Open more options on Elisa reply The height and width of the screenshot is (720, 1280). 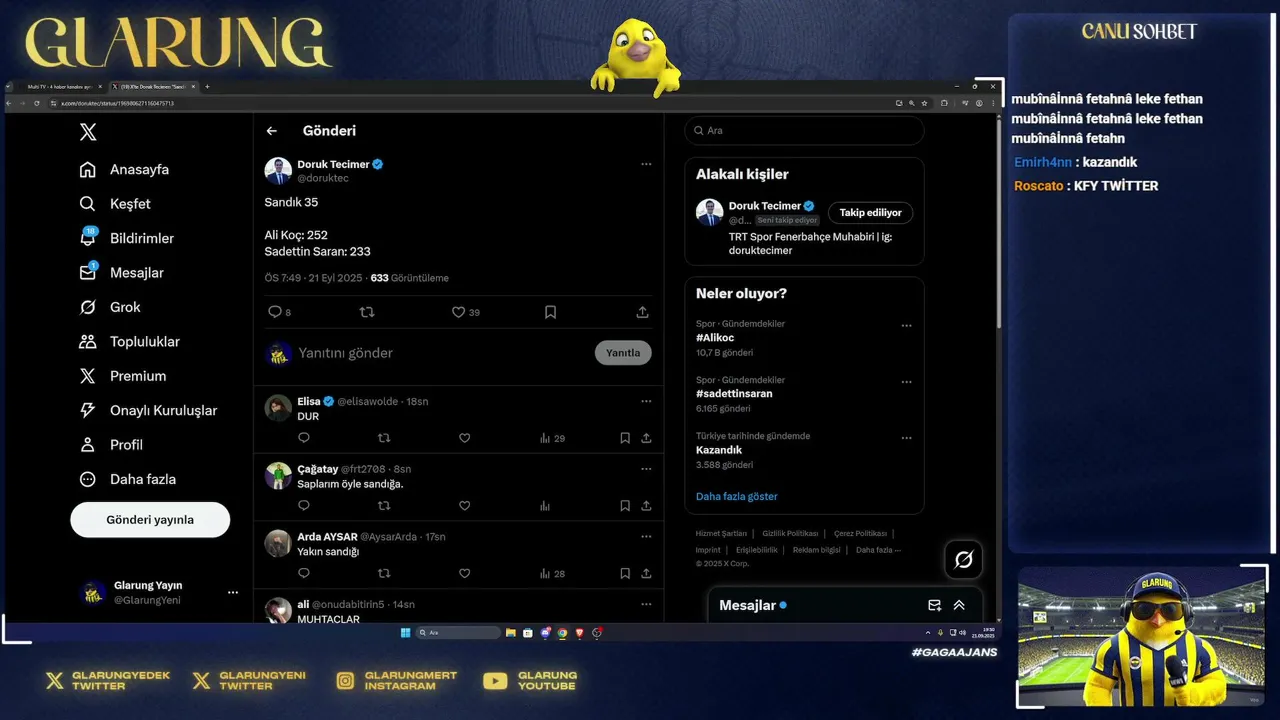[646, 401]
